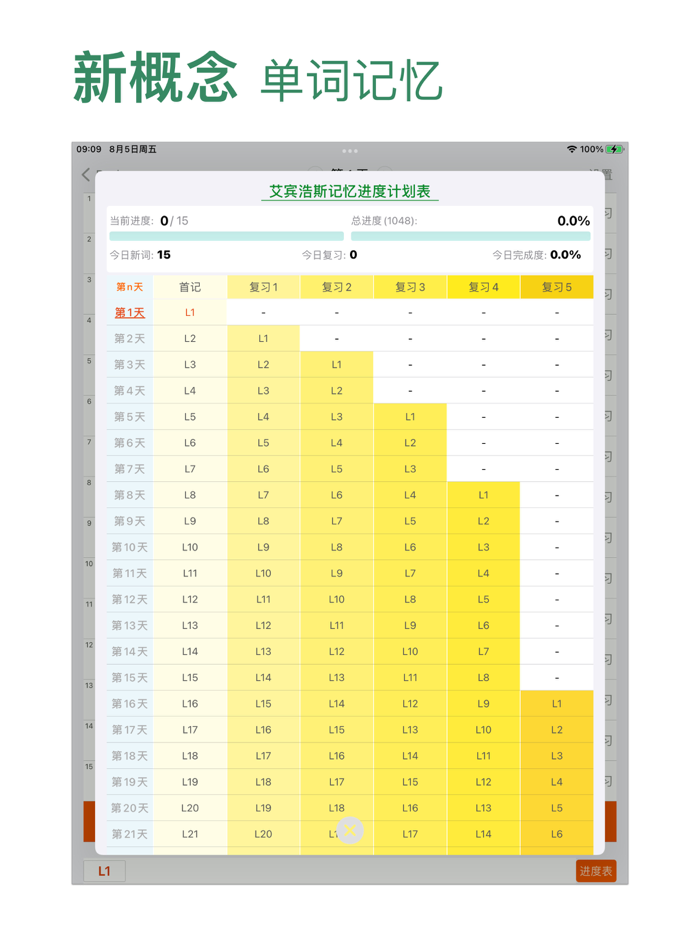Click L15 in the 第15天 首记 cell
The width and height of the screenshot is (700, 934).
click(190, 677)
